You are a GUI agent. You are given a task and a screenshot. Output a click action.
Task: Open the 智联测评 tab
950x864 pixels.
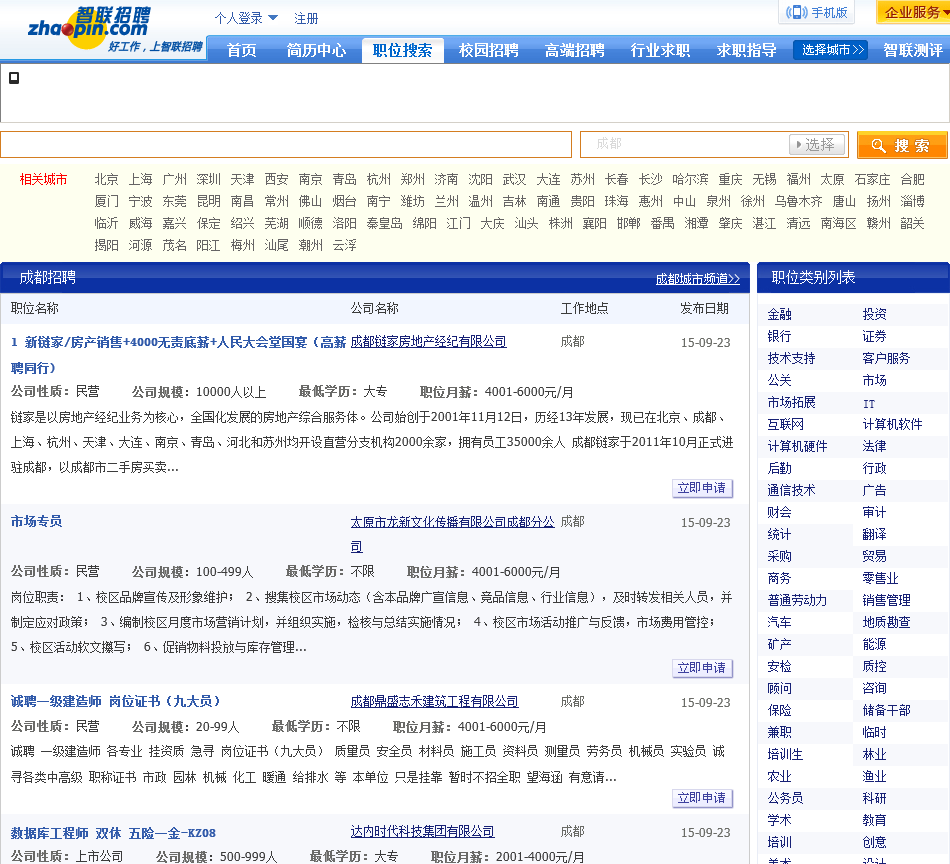(x=912, y=50)
